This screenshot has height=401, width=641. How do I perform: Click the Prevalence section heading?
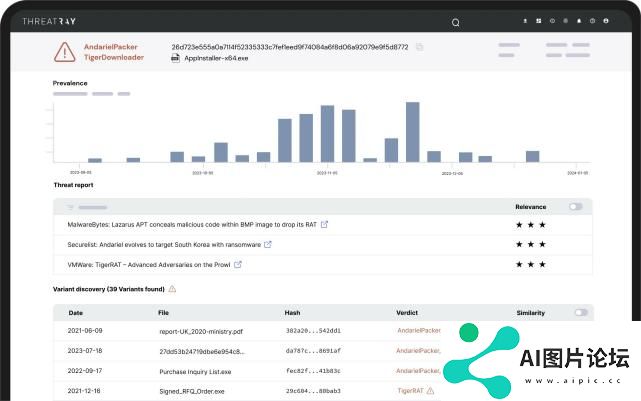pyautogui.click(x=70, y=83)
